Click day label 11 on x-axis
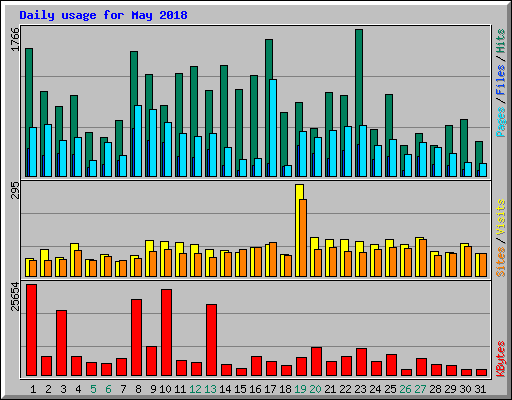 pos(180,389)
